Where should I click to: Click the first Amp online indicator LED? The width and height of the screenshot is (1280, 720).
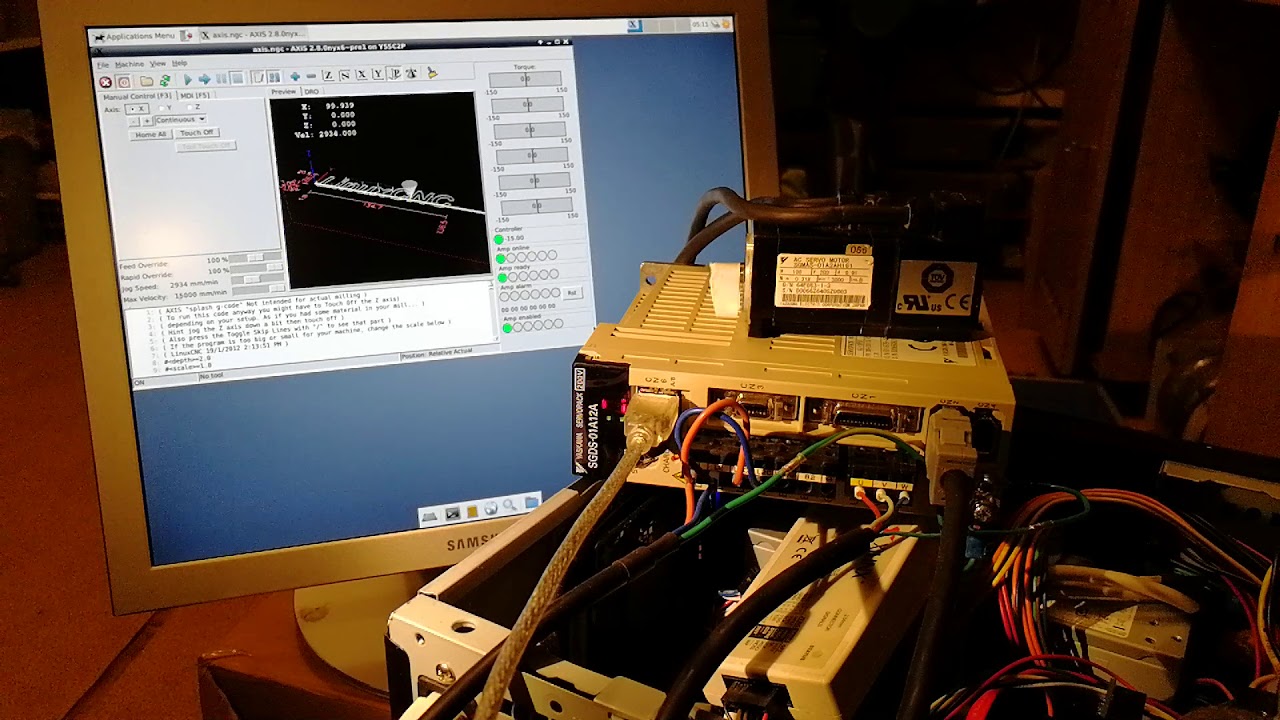(x=500, y=259)
